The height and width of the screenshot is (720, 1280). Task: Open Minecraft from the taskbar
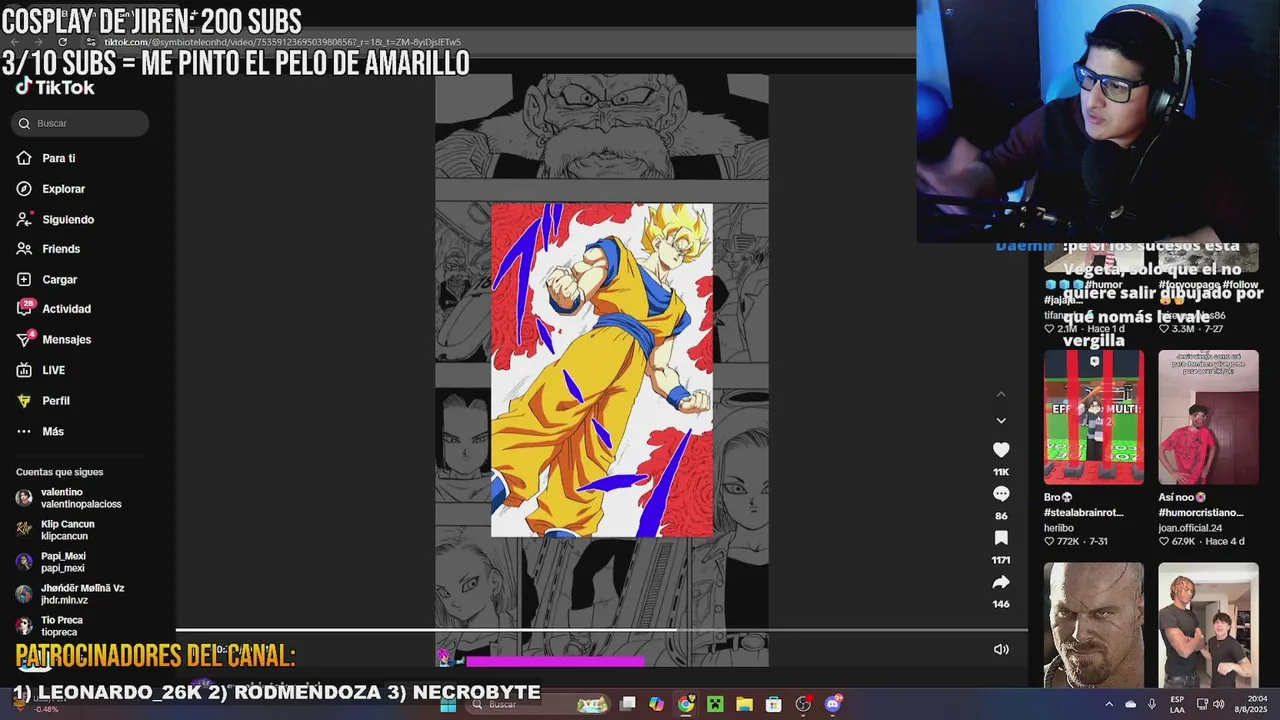715,704
